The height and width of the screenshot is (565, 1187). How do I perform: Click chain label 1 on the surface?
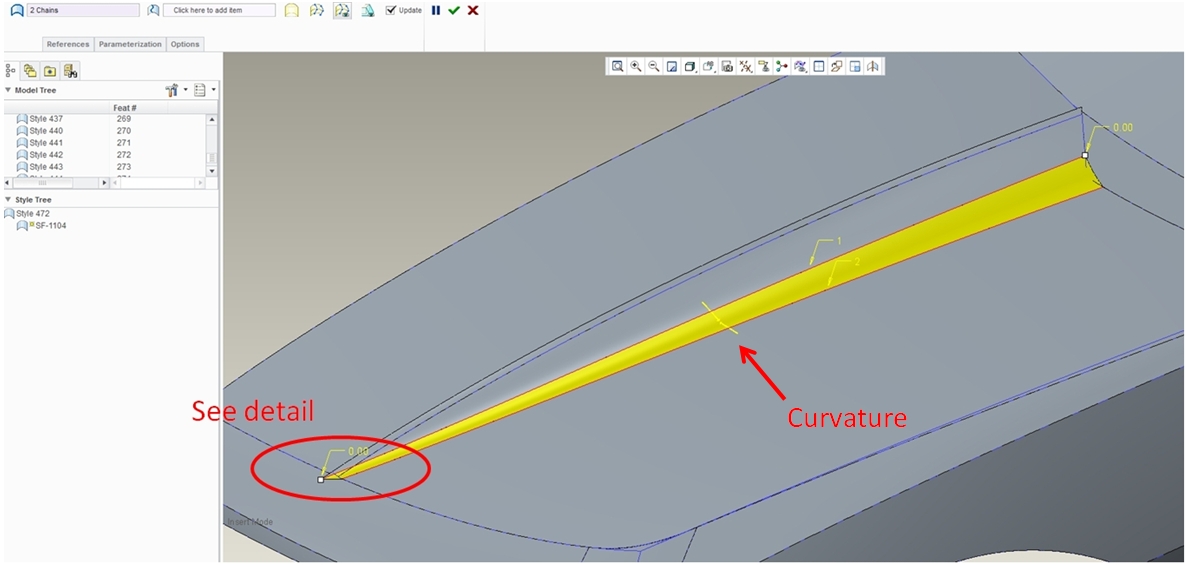tap(839, 241)
